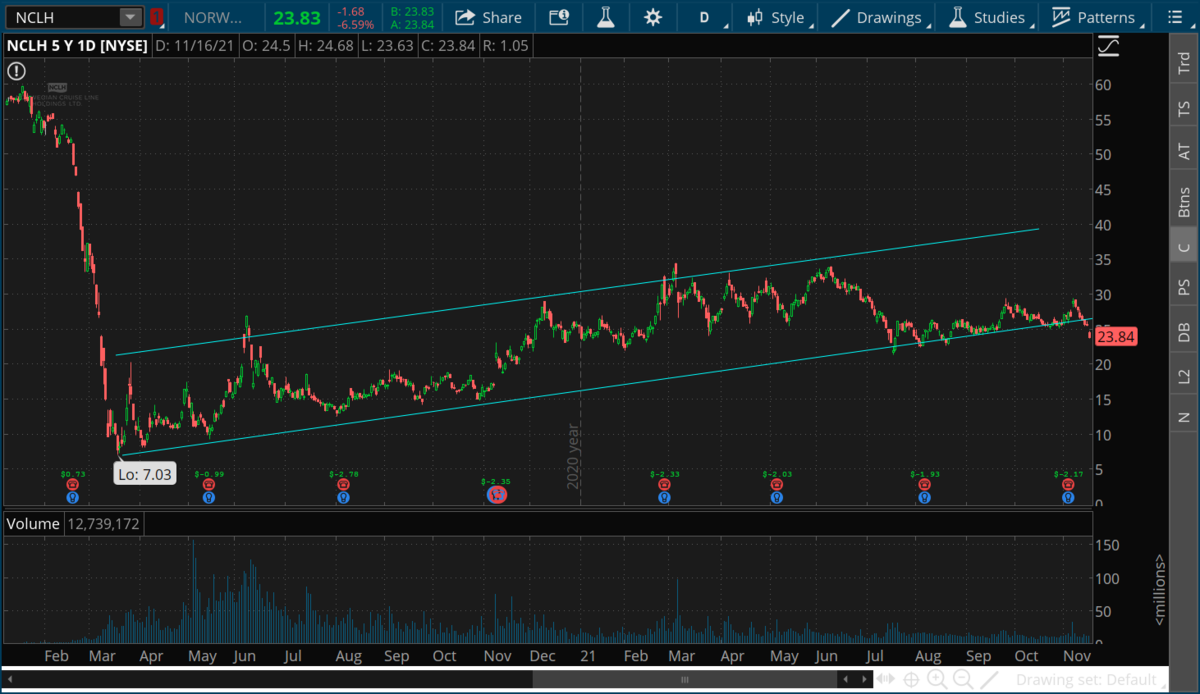Click the flask icon next to Share
This screenshot has width=1200, height=694.
605,17
